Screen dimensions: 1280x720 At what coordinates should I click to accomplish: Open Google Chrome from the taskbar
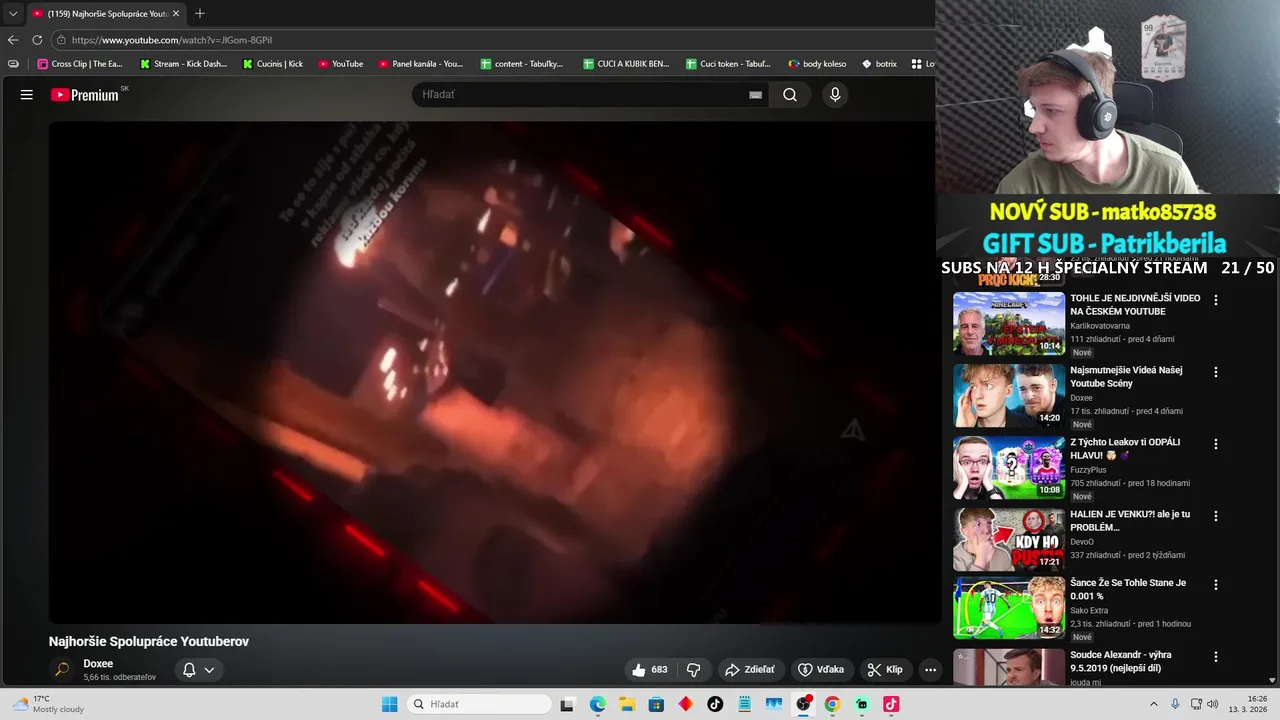click(x=832, y=704)
